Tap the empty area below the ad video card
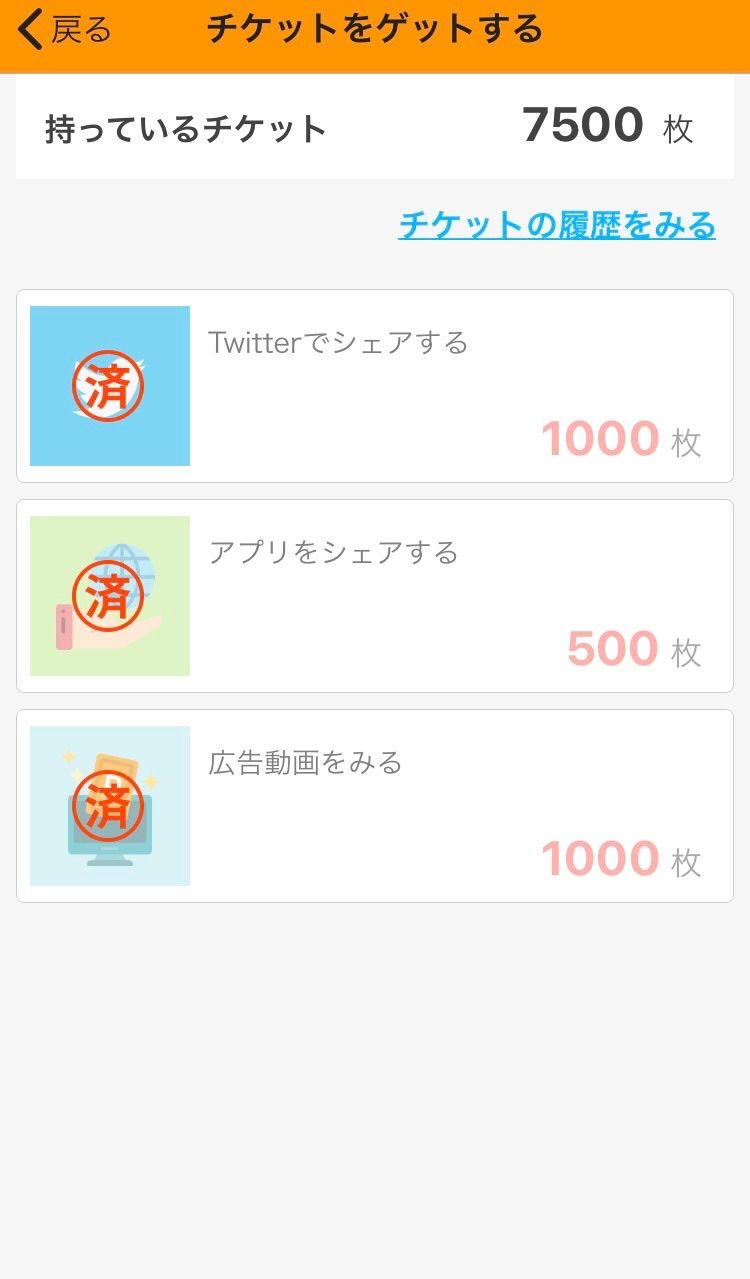The height and width of the screenshot is (1279, 750). (x=375, y=1080)
